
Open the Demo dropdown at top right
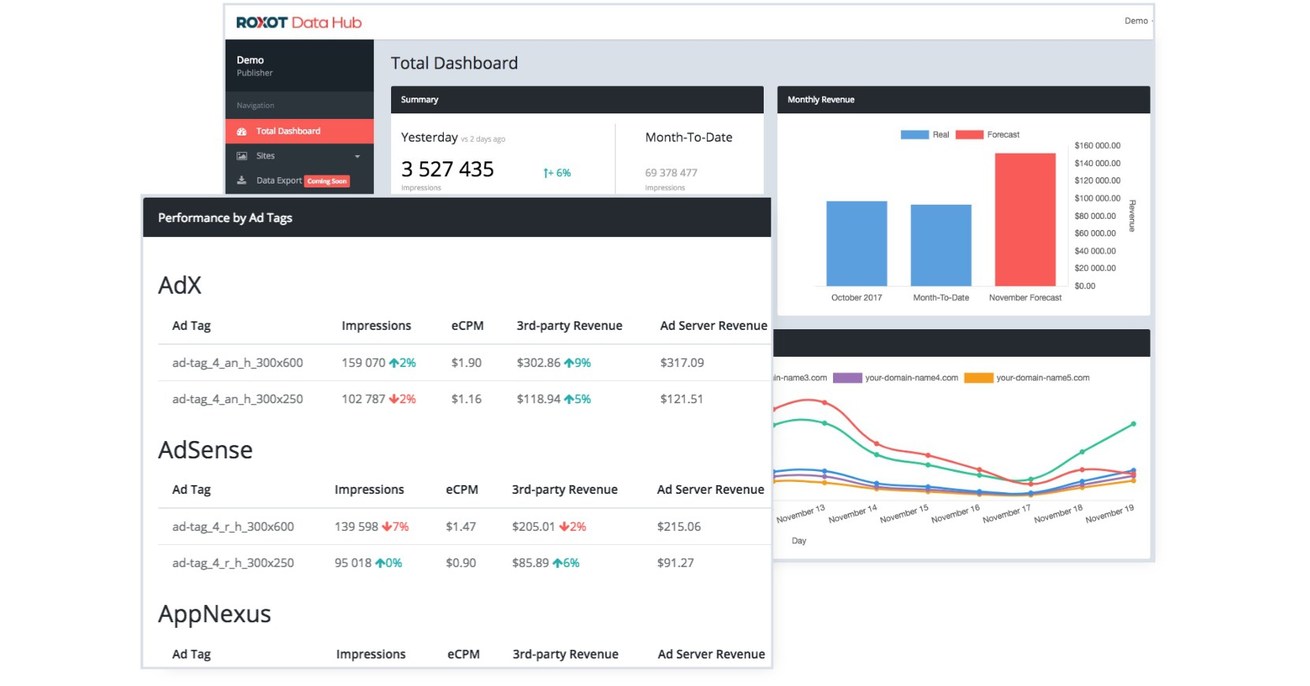pos(1136,20)
